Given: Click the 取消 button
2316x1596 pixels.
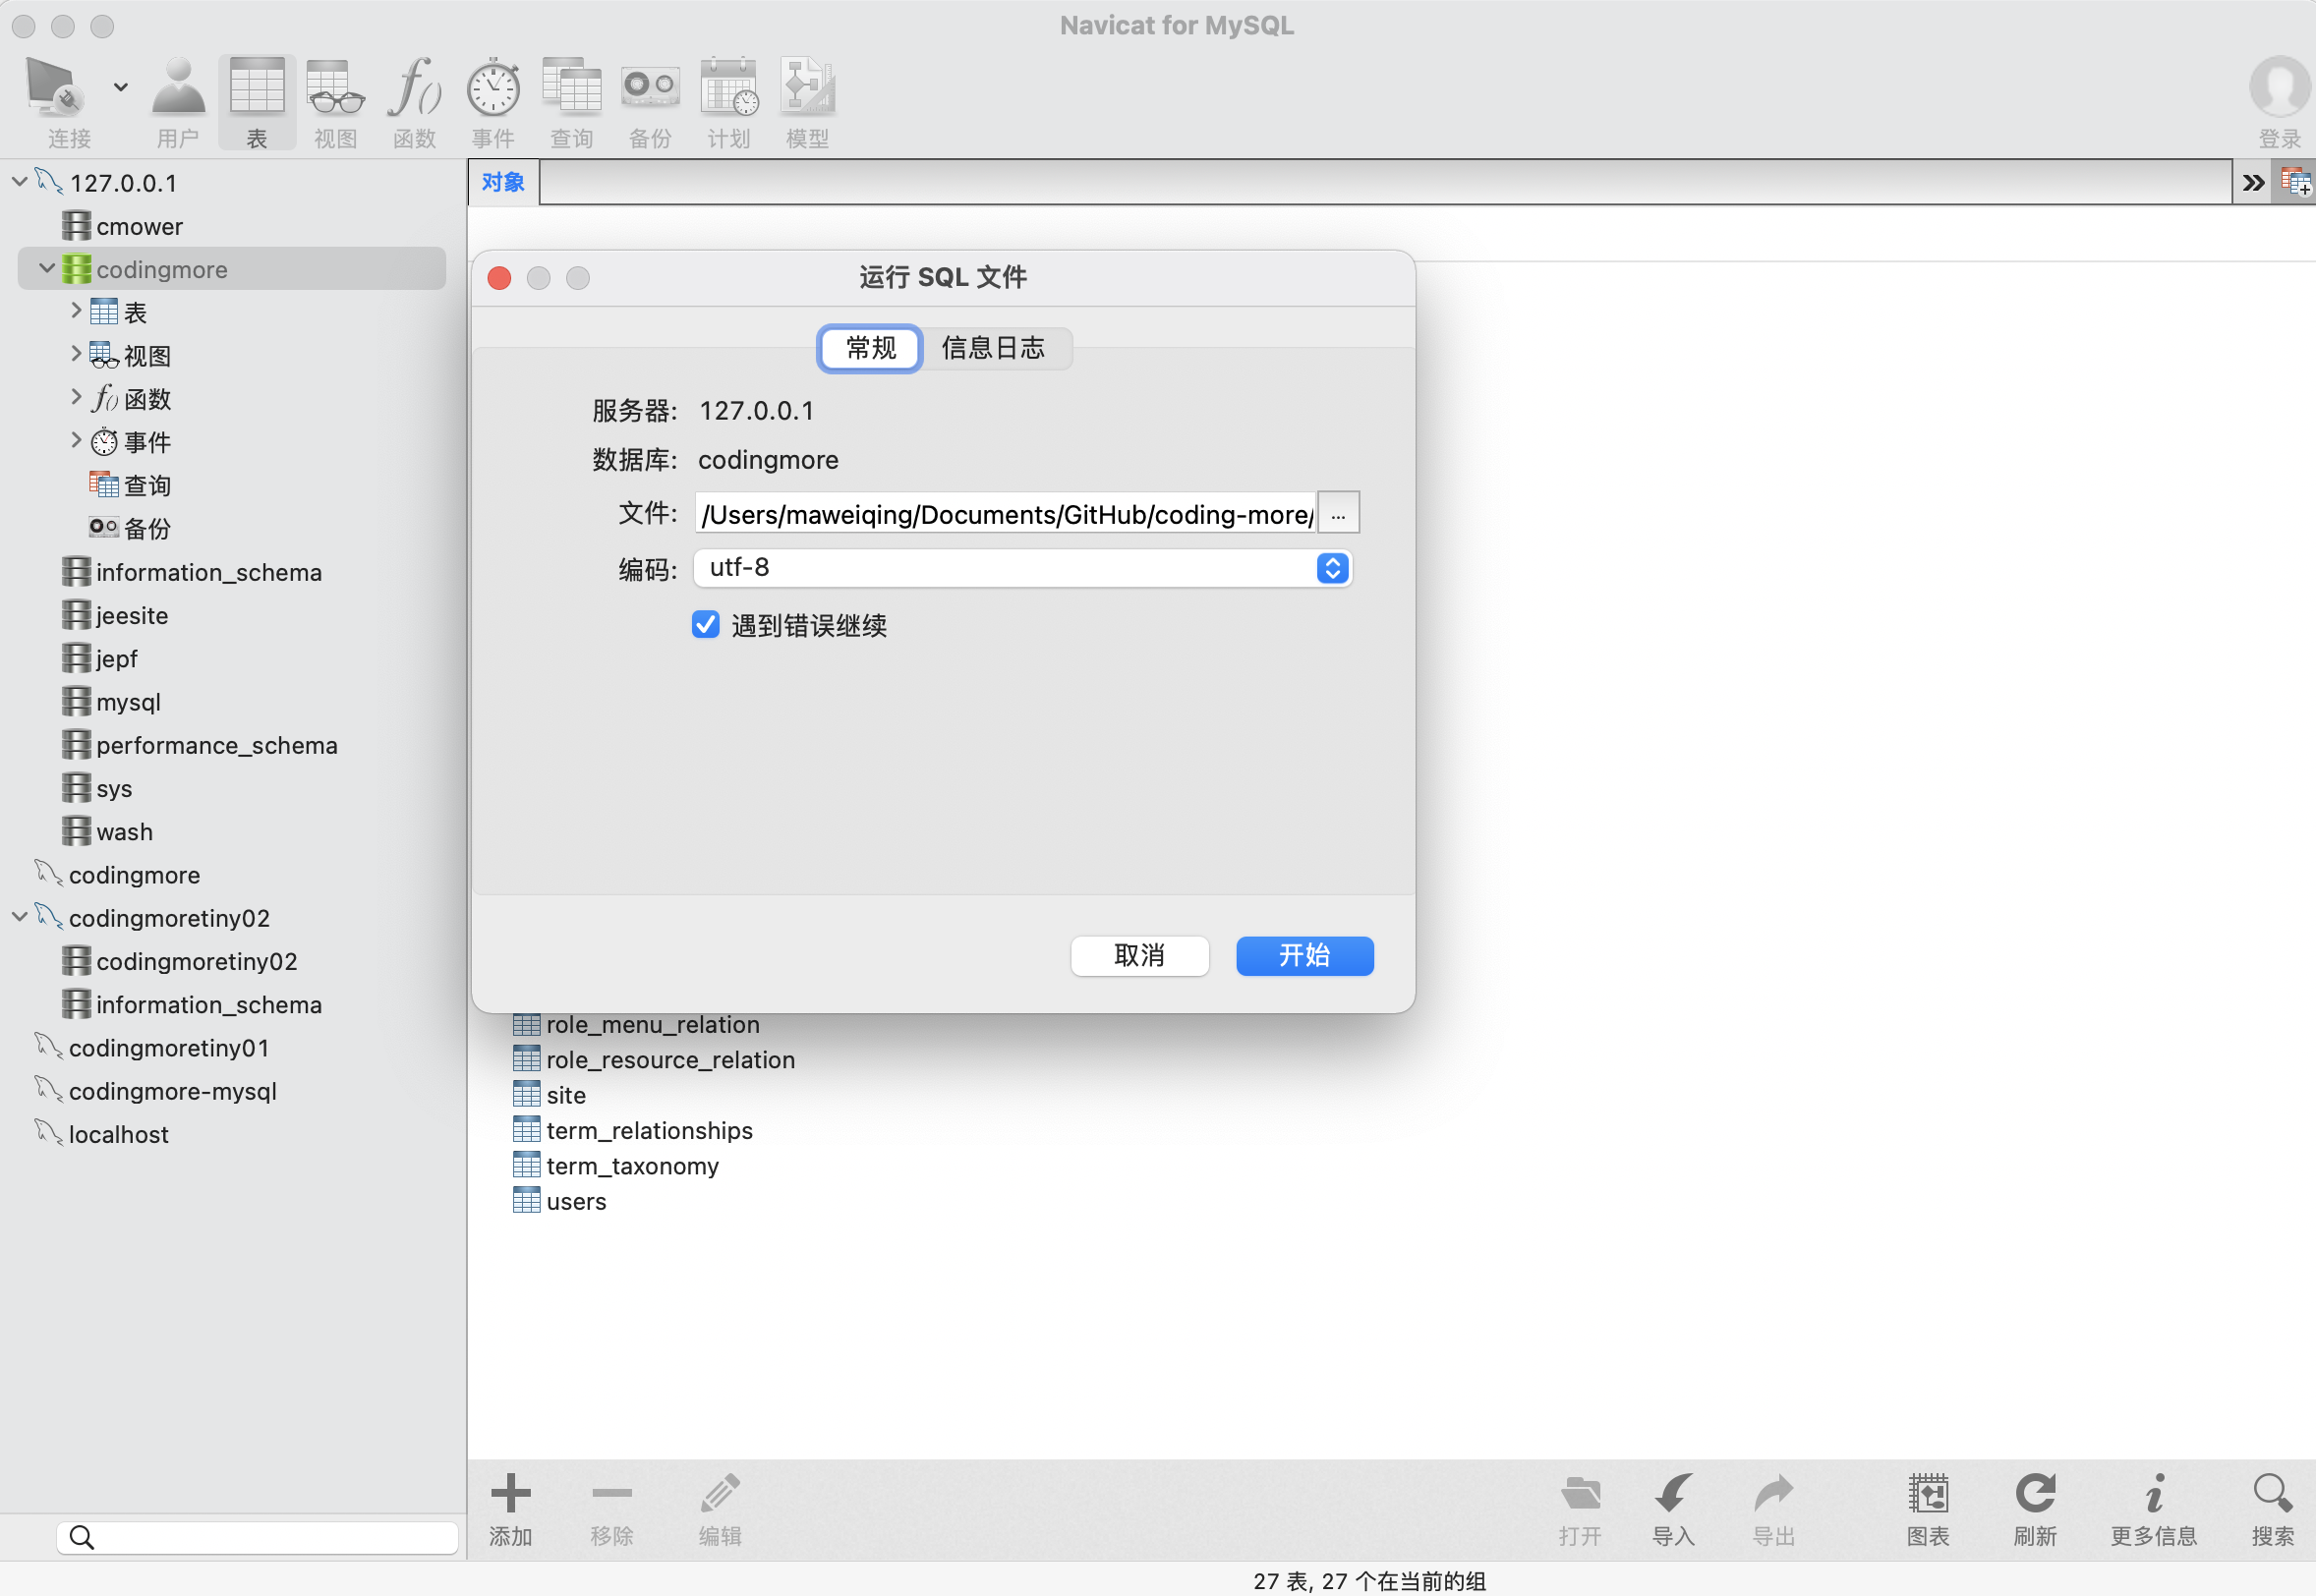Looking at the screenshot, I should click(x=1139, y=955).
